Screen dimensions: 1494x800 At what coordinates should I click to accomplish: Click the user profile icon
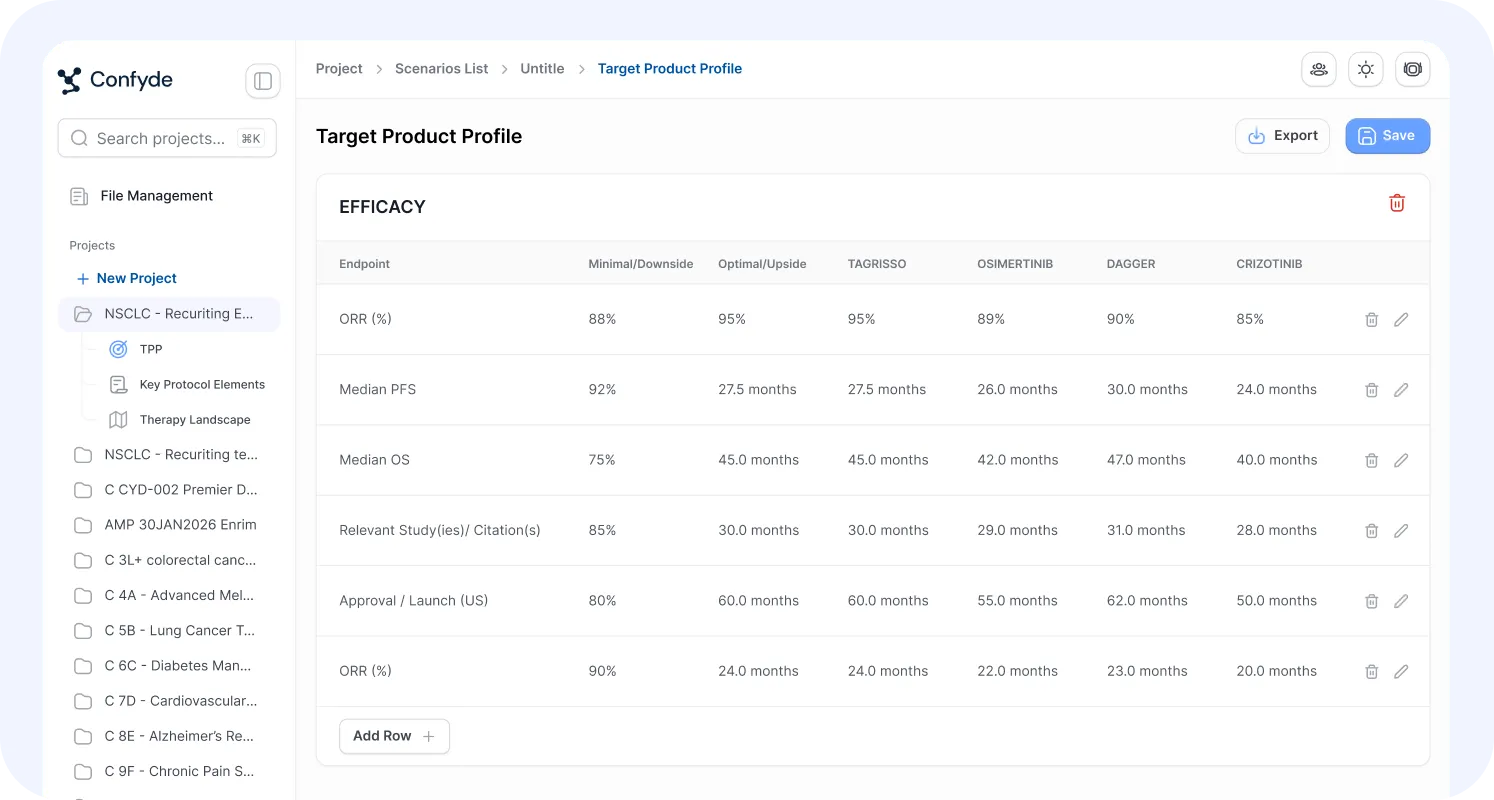pyautogui.click(x=1318, y=69)
